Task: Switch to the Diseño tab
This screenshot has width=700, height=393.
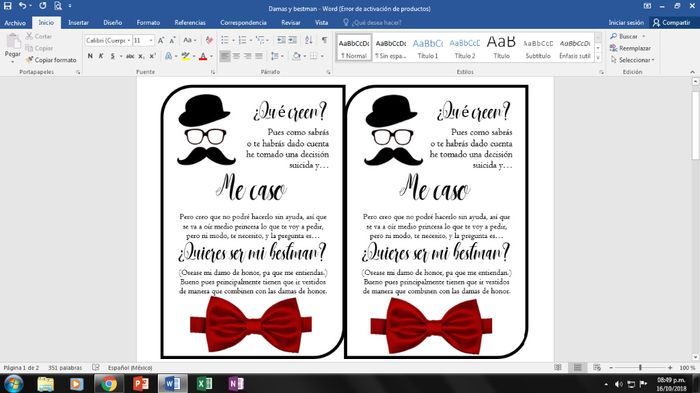Action: coord(112,22)
